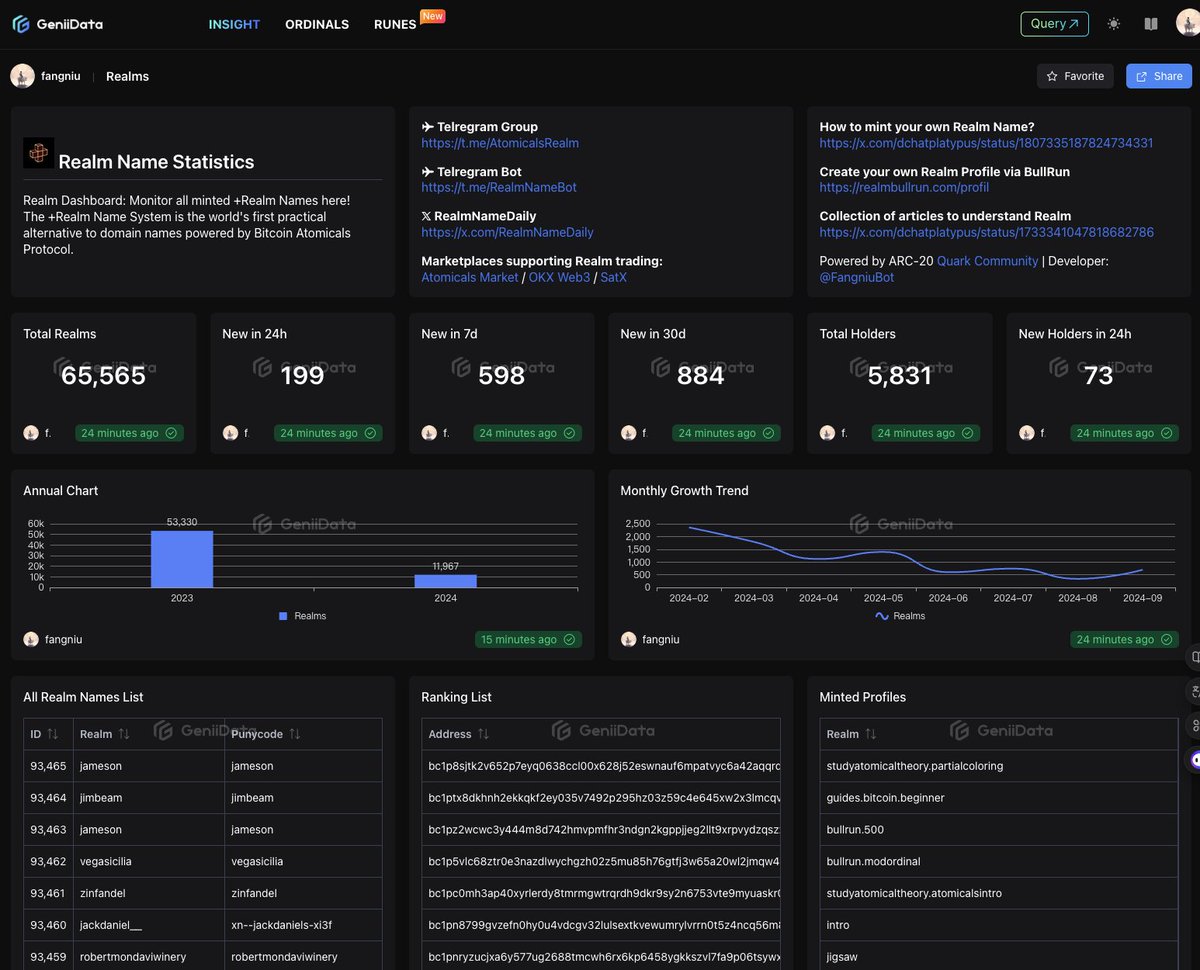Click 24 minutes ago badge on Monthly Growth Trend

[x=1125, y=639]
